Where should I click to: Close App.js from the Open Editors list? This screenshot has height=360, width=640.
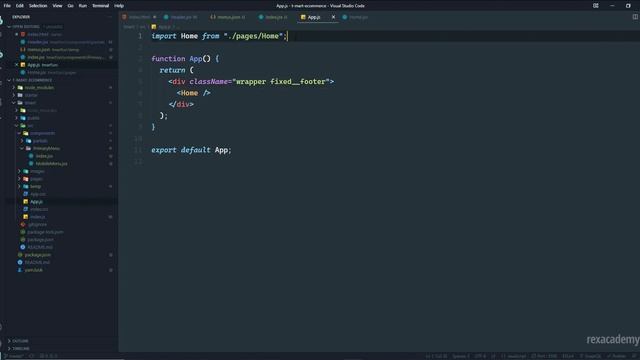click(17, 65)
